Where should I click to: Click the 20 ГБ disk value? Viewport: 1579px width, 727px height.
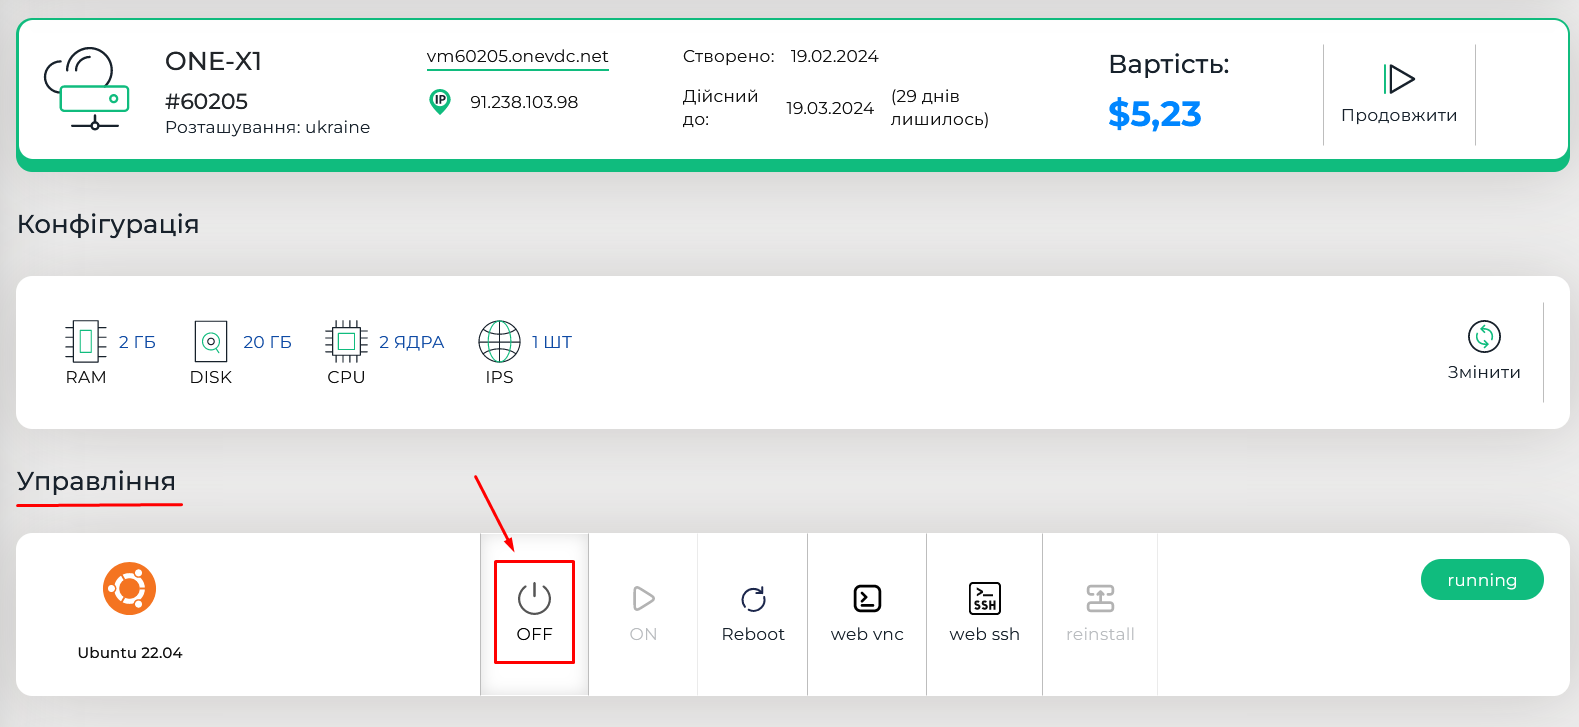[x=267, y=342]
